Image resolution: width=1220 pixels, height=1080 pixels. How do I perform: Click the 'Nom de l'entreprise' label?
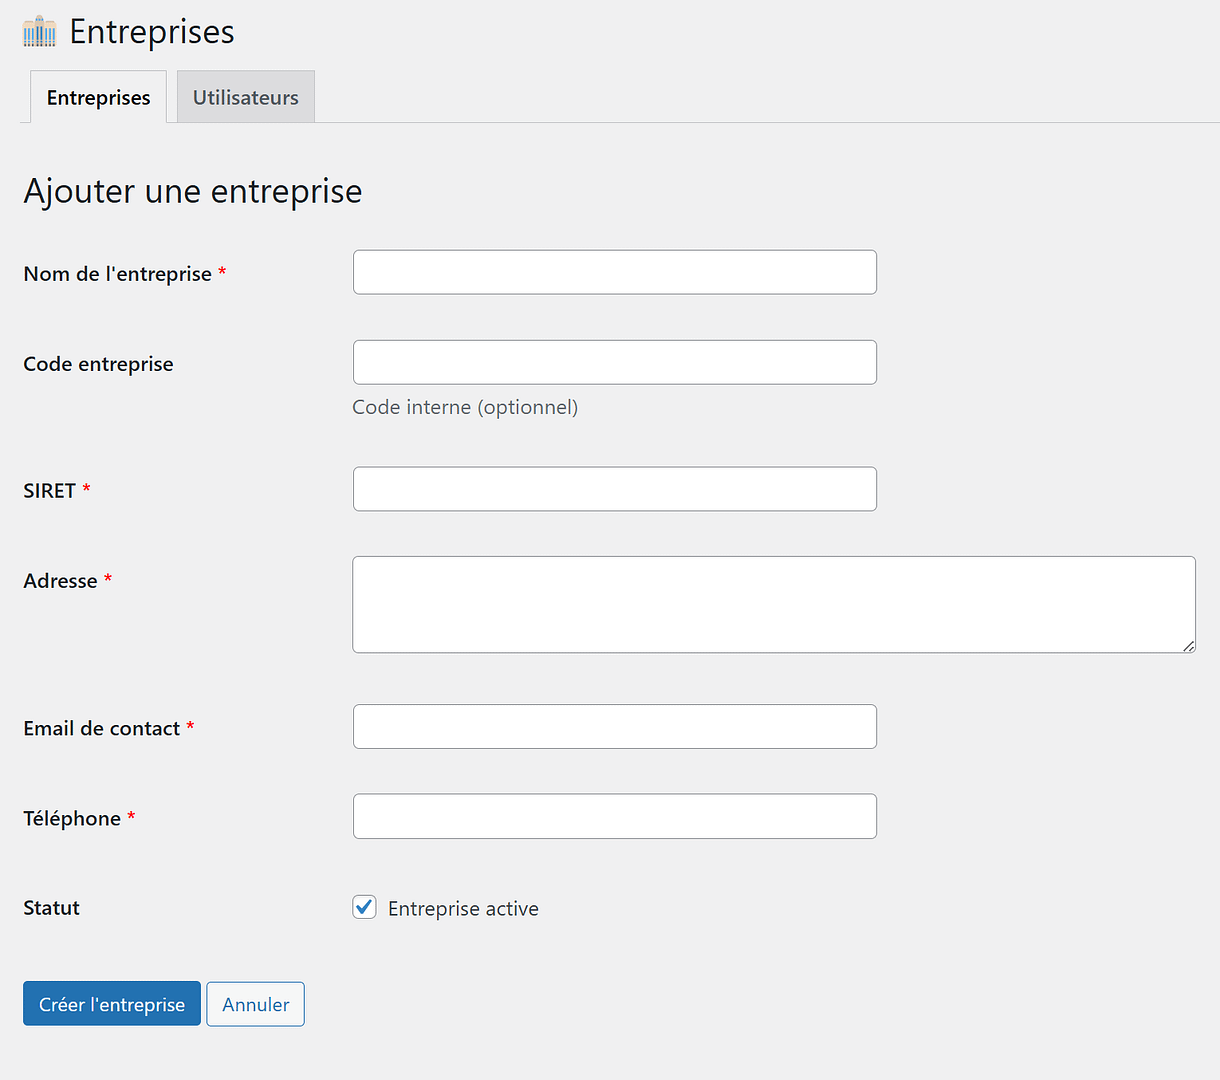pyautogui.click(x=117, y=274)
